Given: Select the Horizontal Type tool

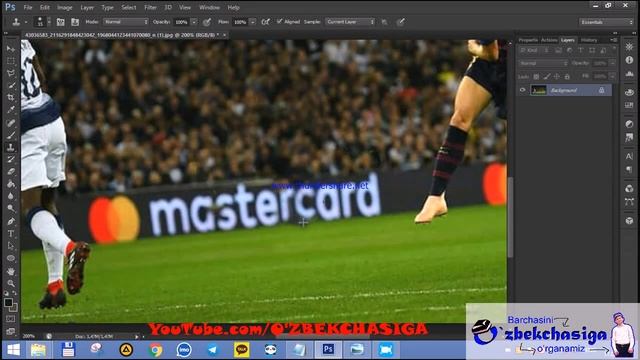Looking at the screenshot, I should (x=11, y=233).
